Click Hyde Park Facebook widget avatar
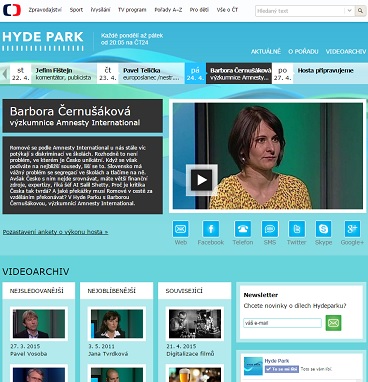Screen dimensions: 368x382 [253, 366]
